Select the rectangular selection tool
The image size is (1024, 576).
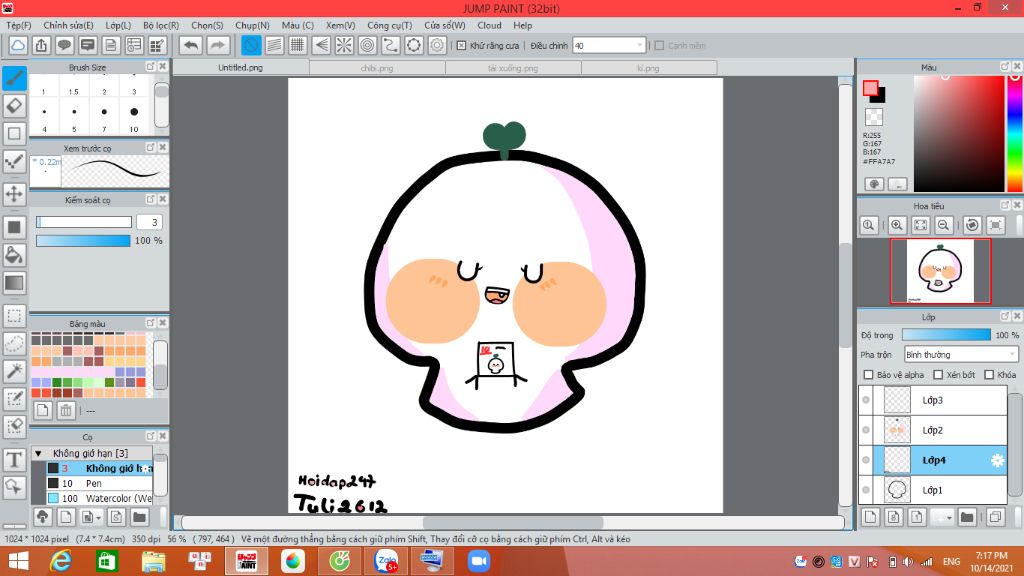(x=14, y=316)
